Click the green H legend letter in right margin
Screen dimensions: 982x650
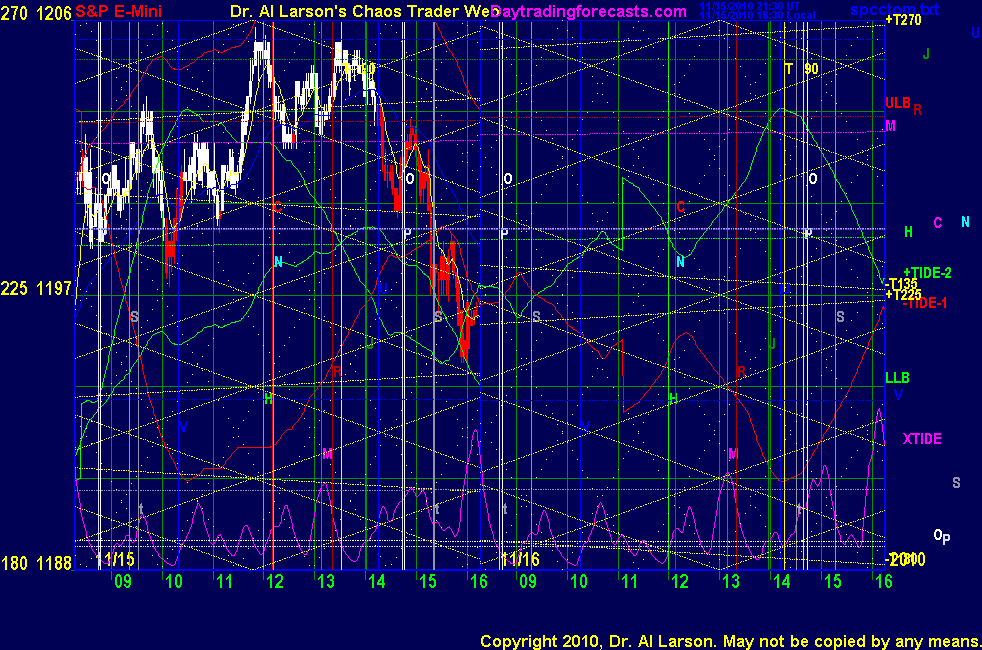tap(909, 232)
